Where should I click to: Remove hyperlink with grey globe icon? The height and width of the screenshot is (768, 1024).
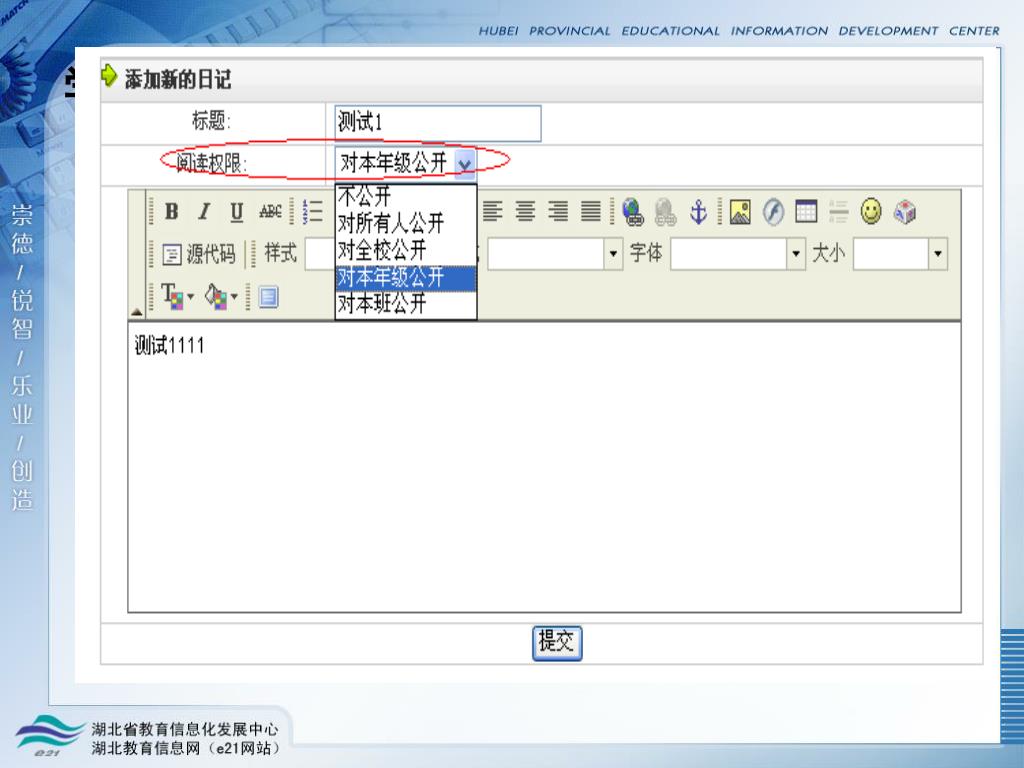coord(665,212)
